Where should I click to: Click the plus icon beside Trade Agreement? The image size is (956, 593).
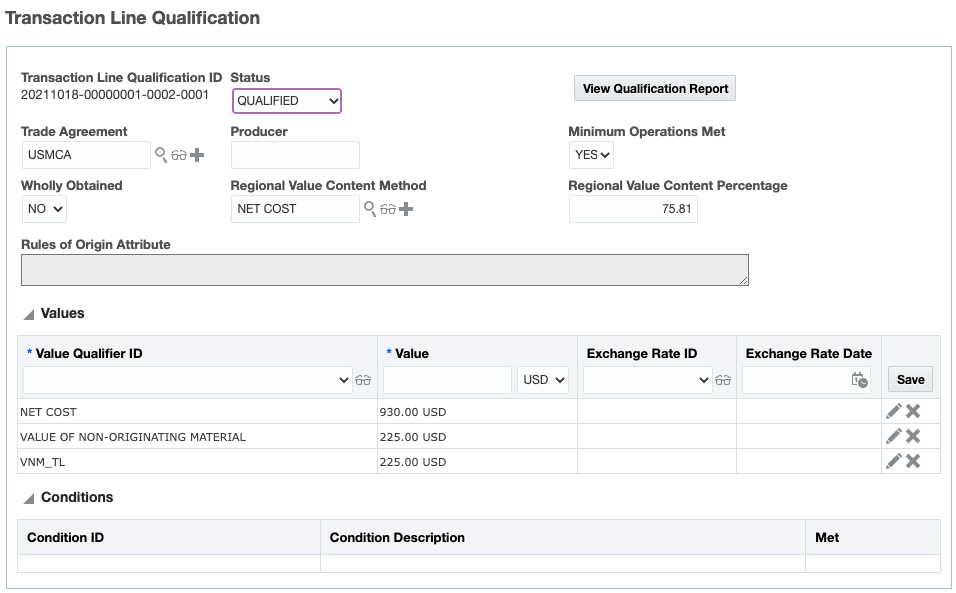[197, 155]
